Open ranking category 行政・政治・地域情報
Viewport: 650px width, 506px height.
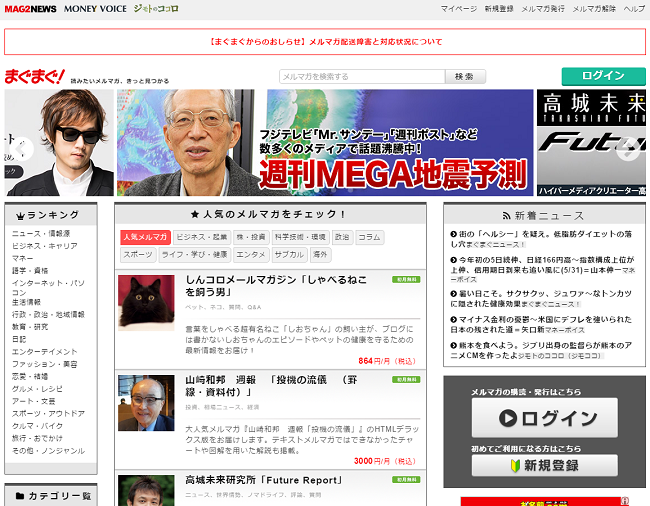click(48, 315)
